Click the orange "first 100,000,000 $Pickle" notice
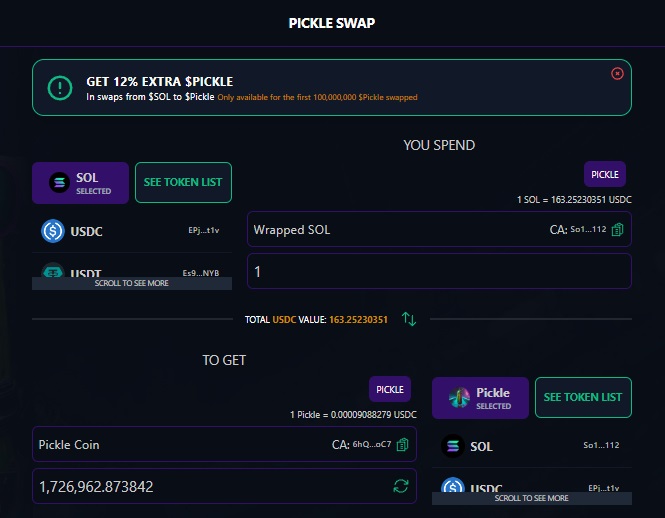 [x=317, y=98]
